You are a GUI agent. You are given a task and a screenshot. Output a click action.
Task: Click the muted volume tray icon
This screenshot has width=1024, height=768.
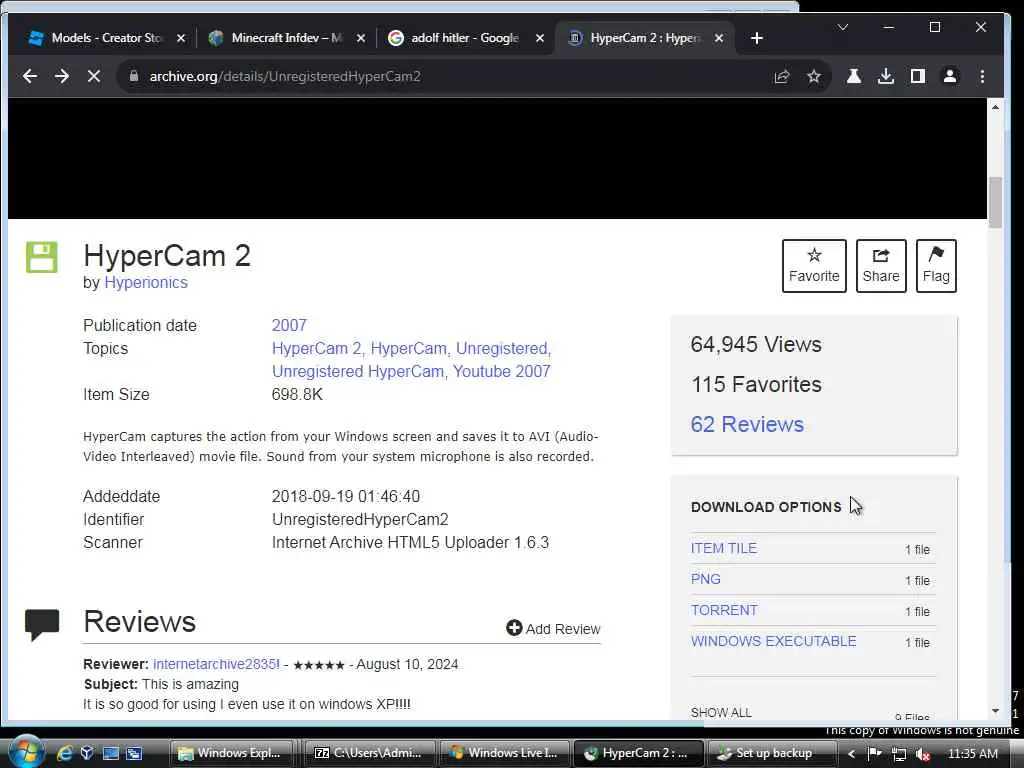click(x=923, y=754)
